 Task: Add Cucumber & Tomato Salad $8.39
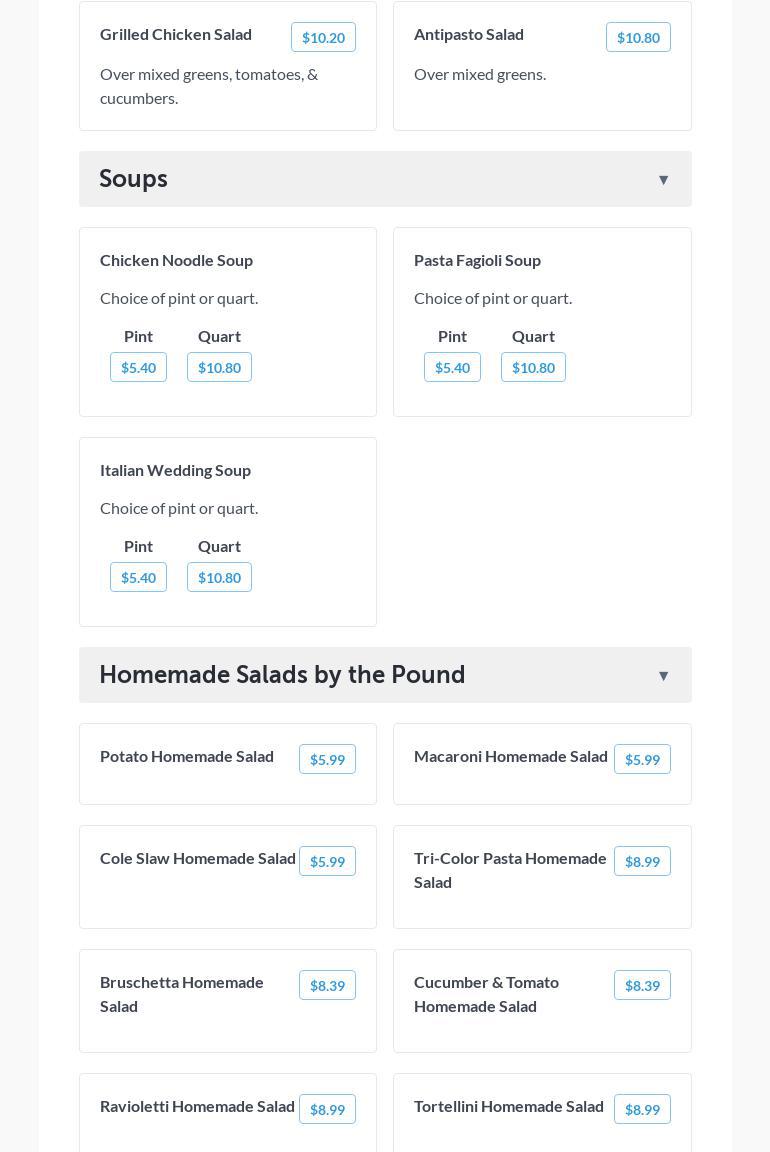642,986
